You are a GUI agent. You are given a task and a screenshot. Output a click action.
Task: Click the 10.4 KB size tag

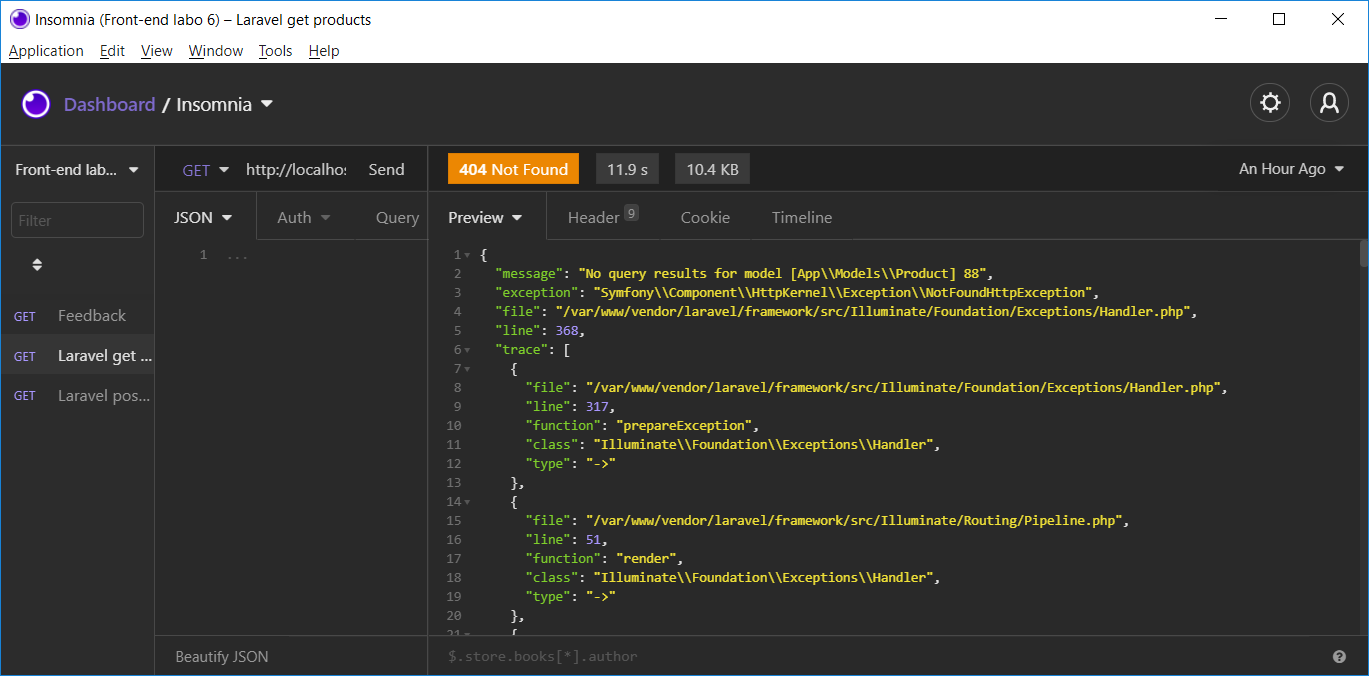point(712,169)
